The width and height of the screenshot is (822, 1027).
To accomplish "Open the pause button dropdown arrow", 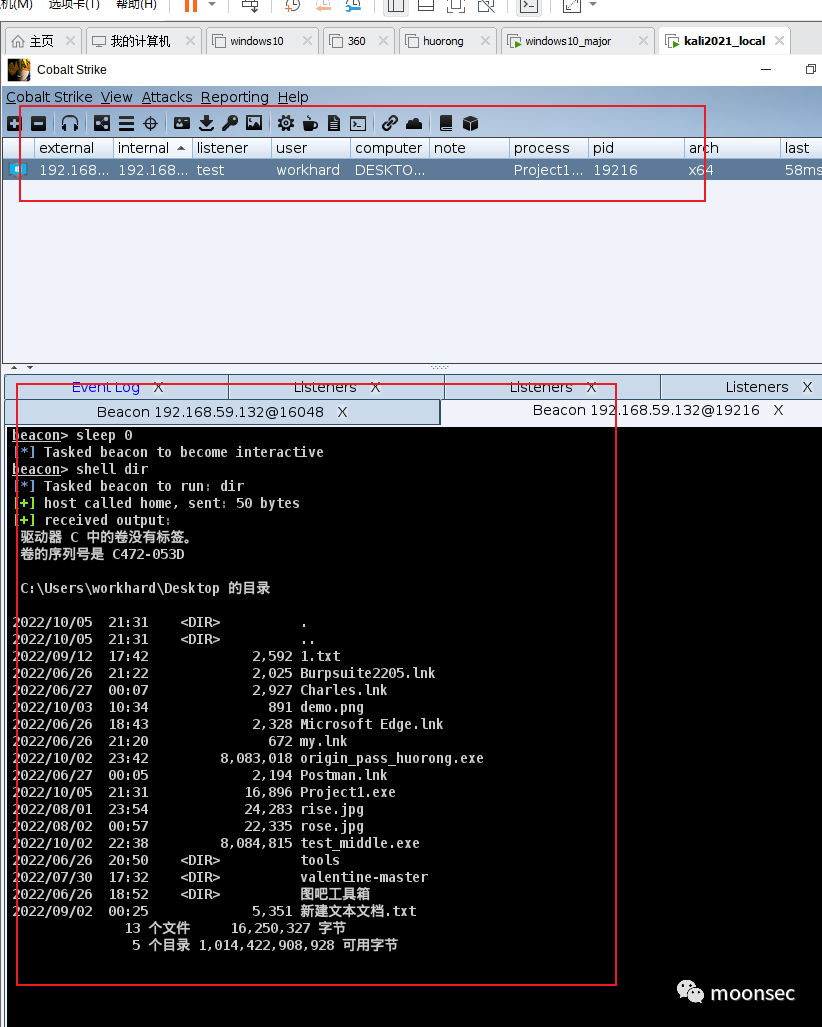I will [212, 5].
